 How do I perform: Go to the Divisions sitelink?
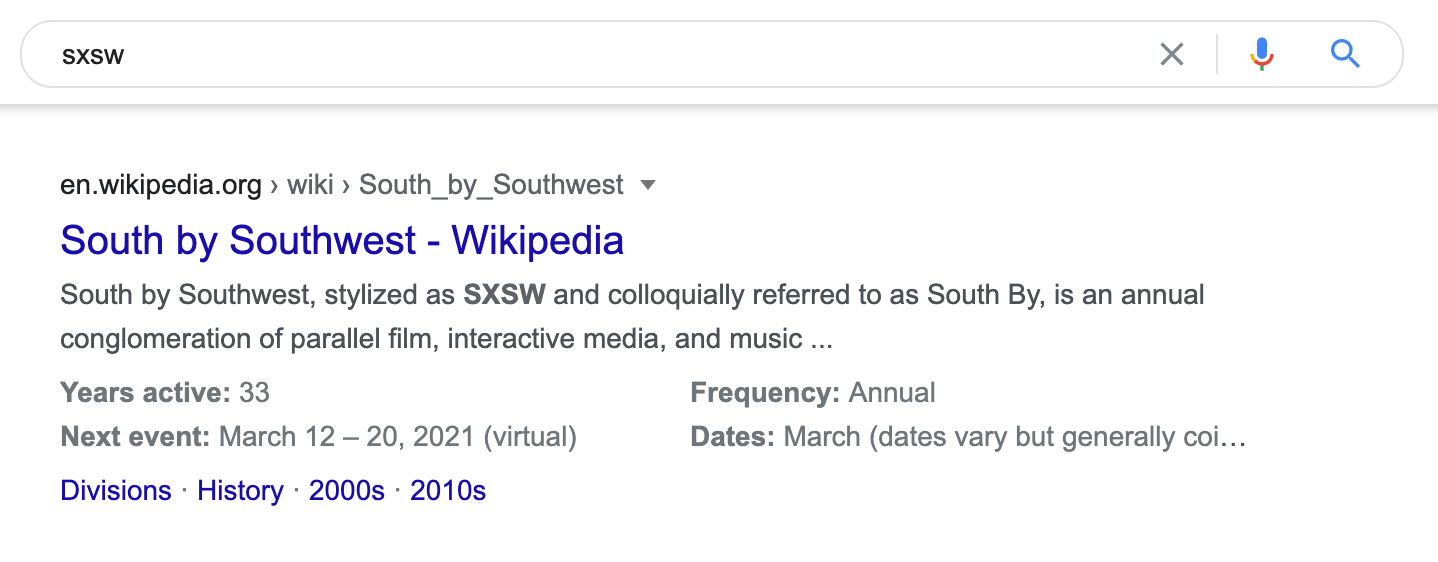tap(116, 491)
